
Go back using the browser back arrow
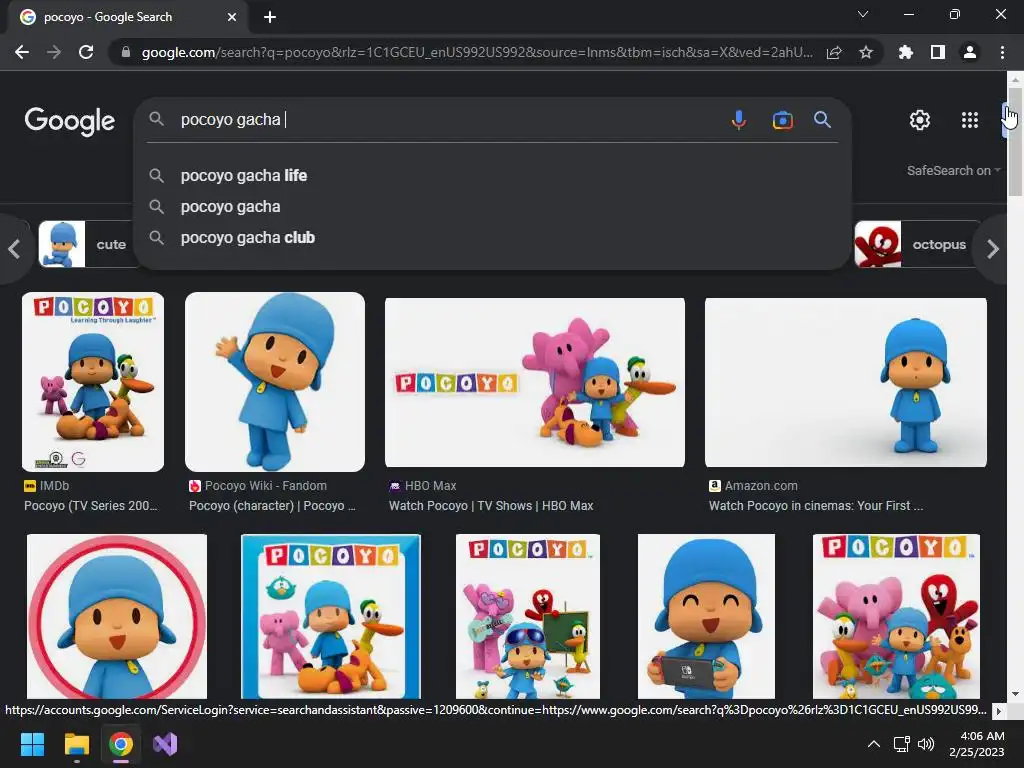pos(22,52)
